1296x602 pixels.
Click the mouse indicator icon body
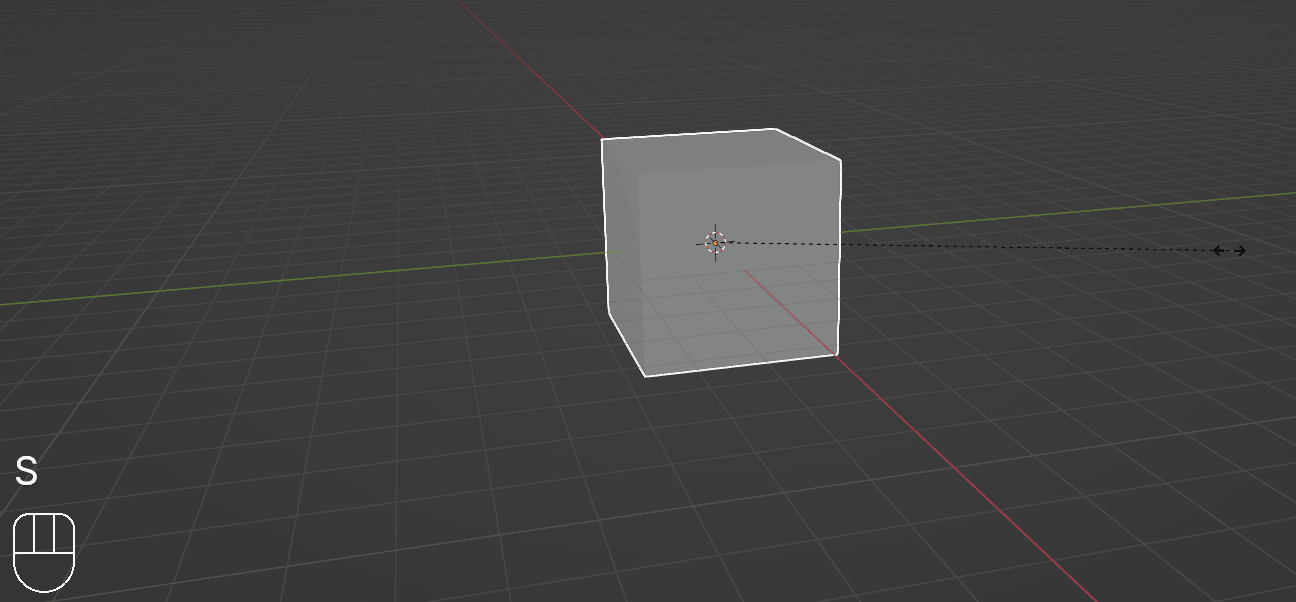44,570
